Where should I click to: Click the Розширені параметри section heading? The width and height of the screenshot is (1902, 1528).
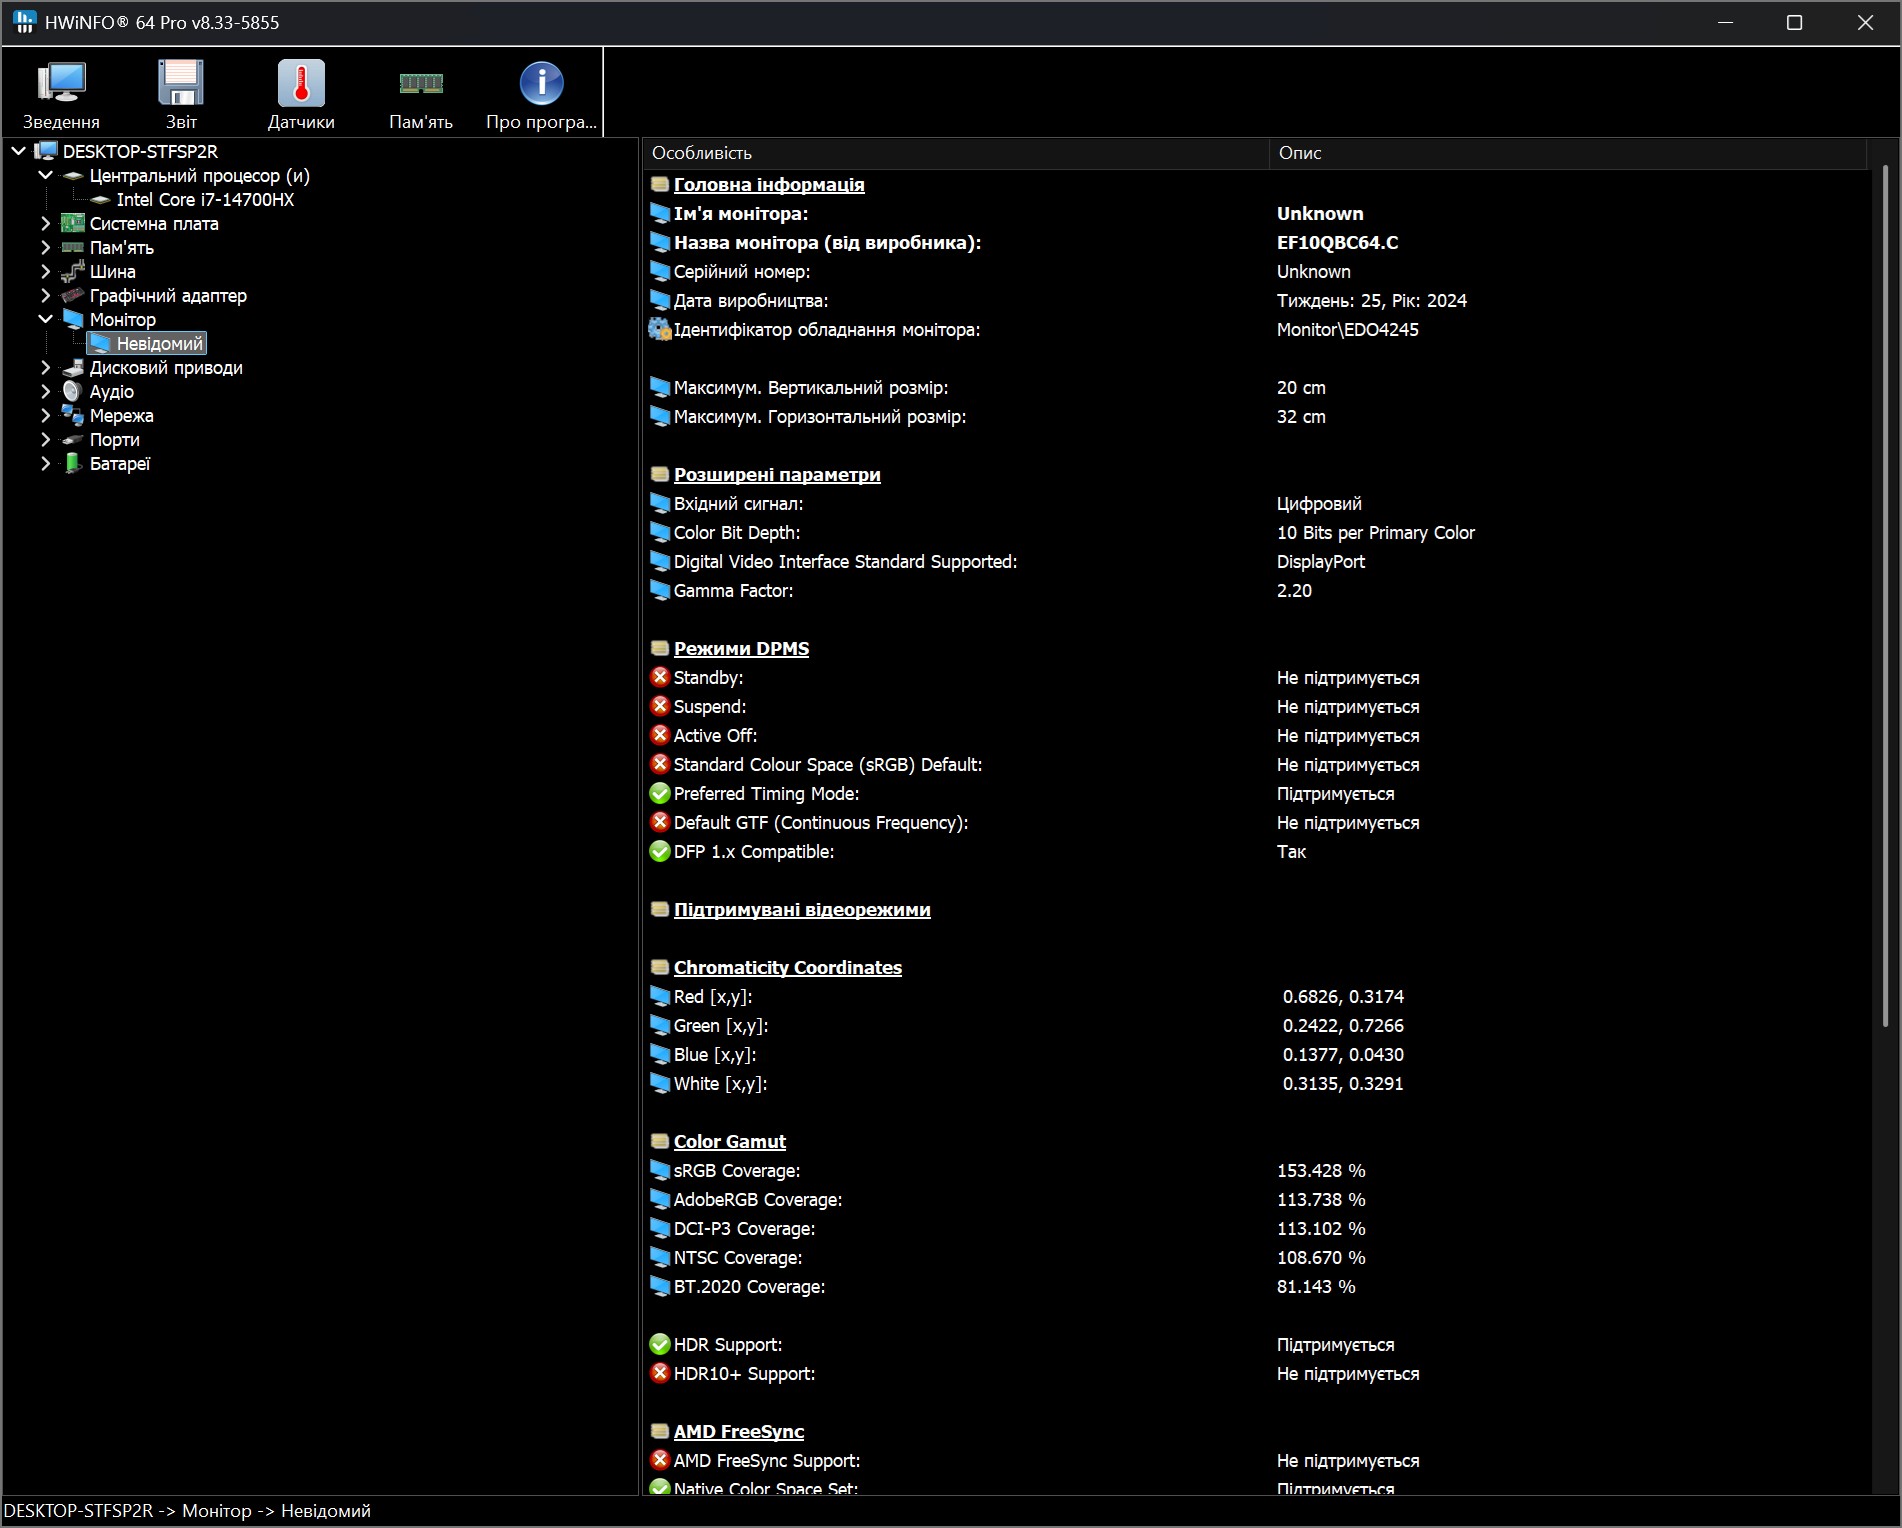[777, 474]
